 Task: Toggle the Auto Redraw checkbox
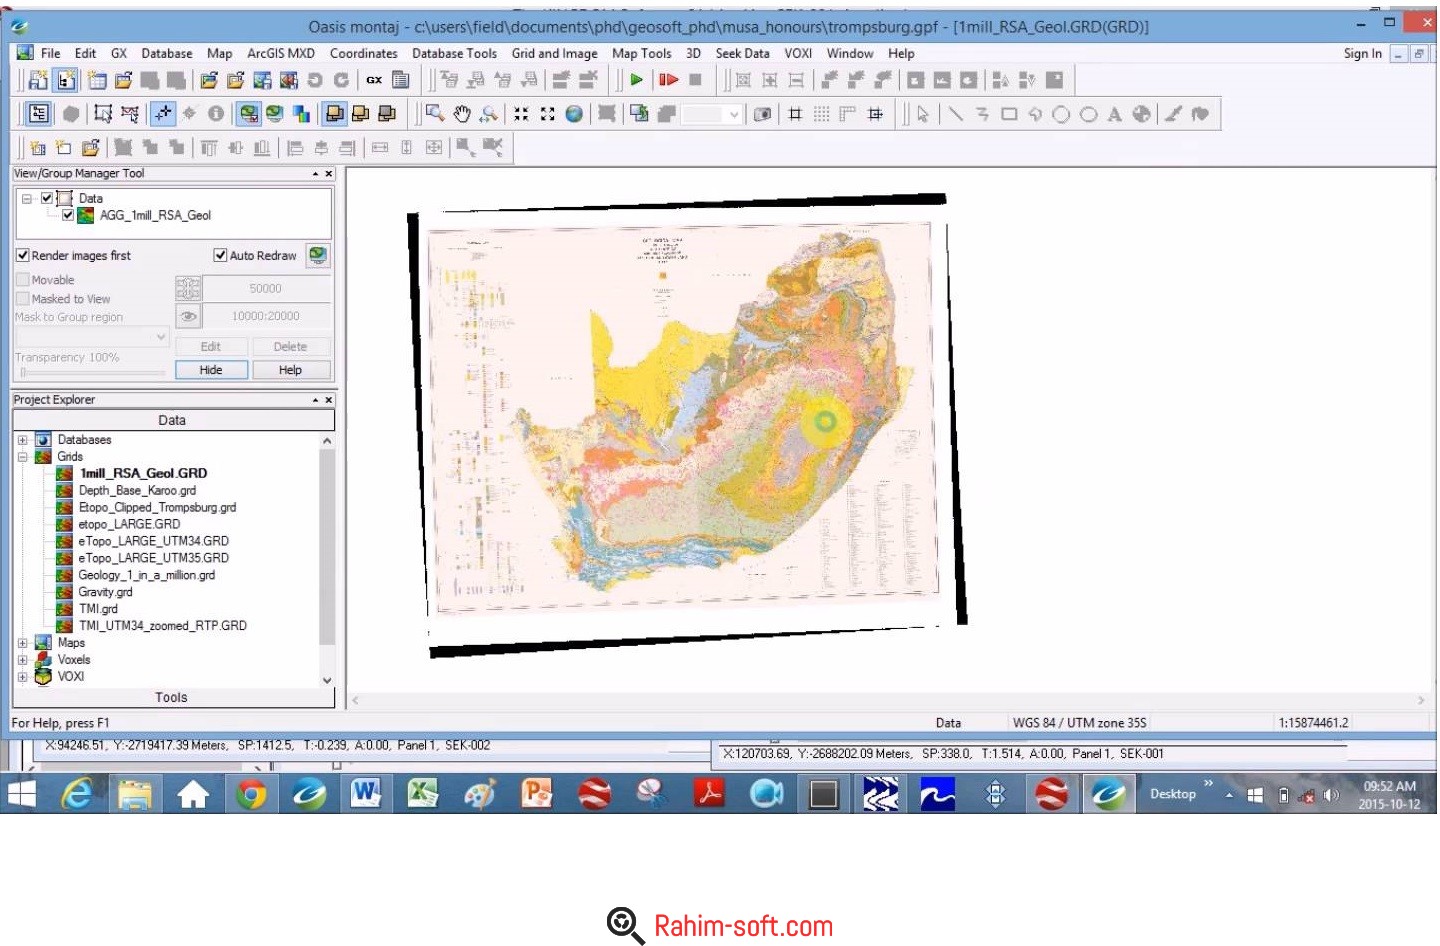220,255
